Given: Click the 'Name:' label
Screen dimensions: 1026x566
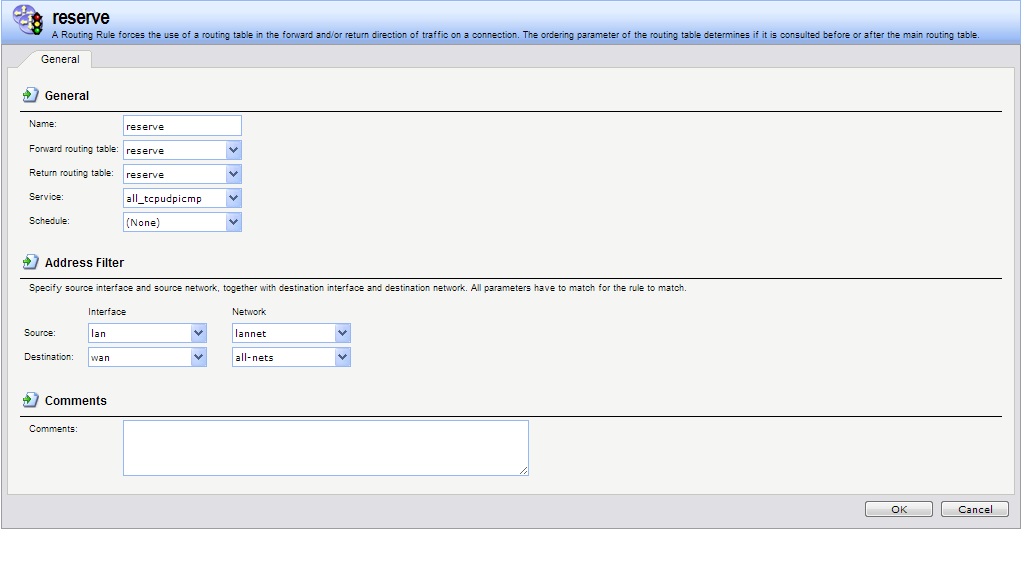Looking at the screenshot, I should pos(43,124).
